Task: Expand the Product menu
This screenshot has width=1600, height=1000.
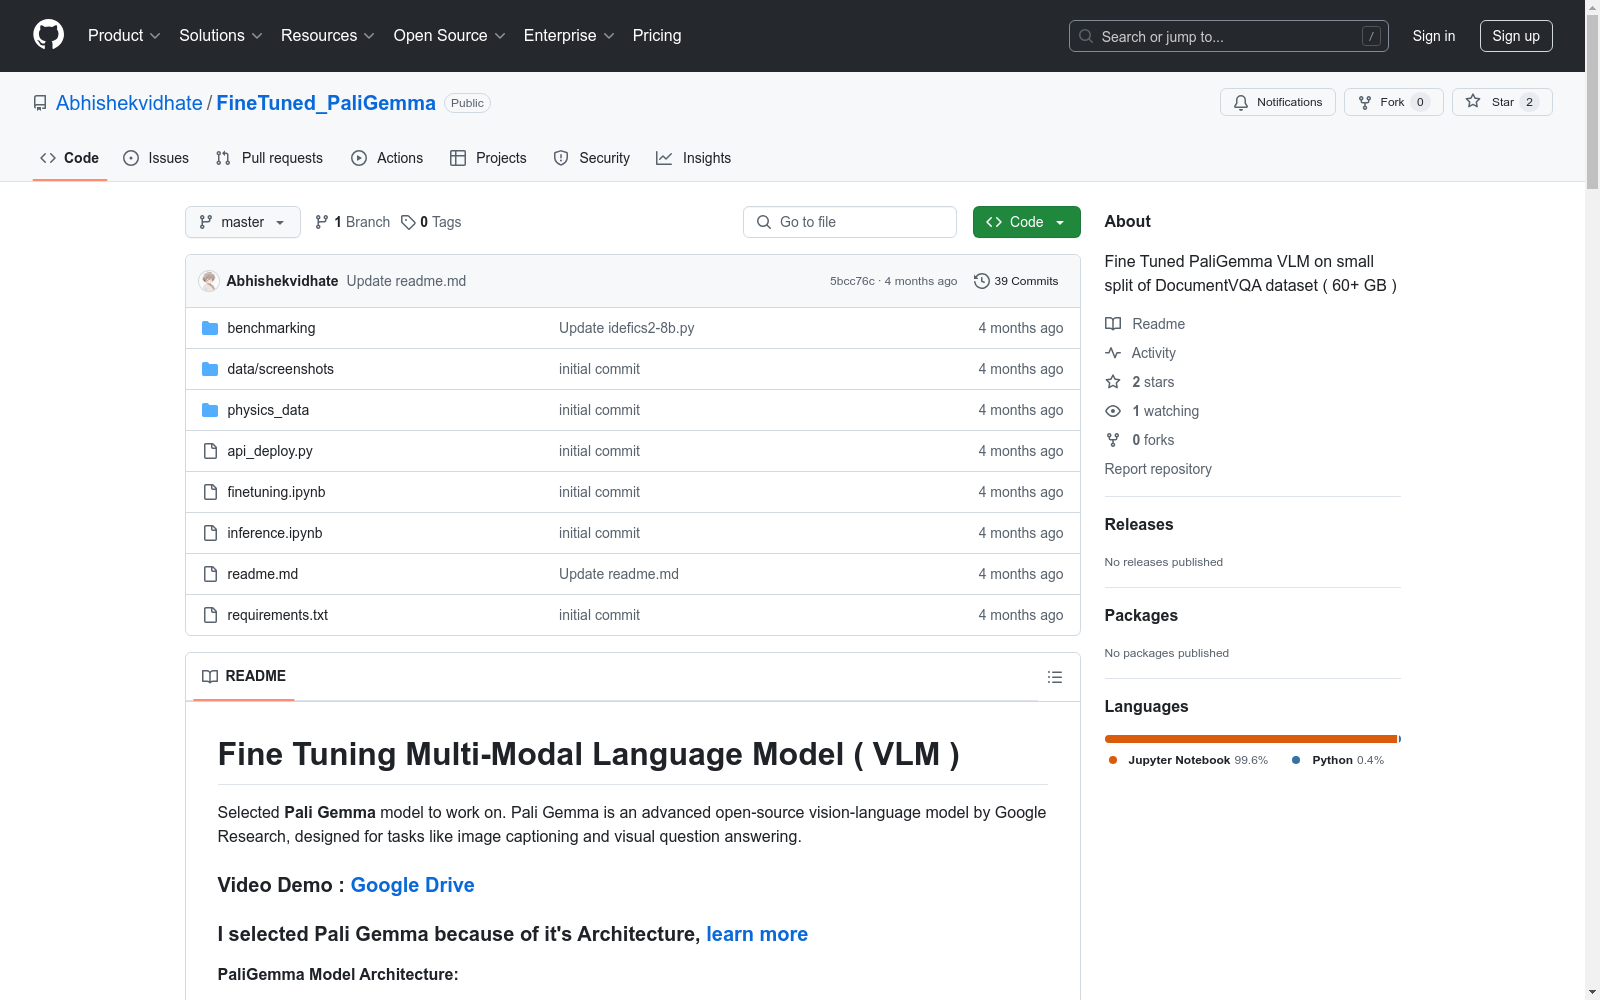Action: click(x=124, y=35)
